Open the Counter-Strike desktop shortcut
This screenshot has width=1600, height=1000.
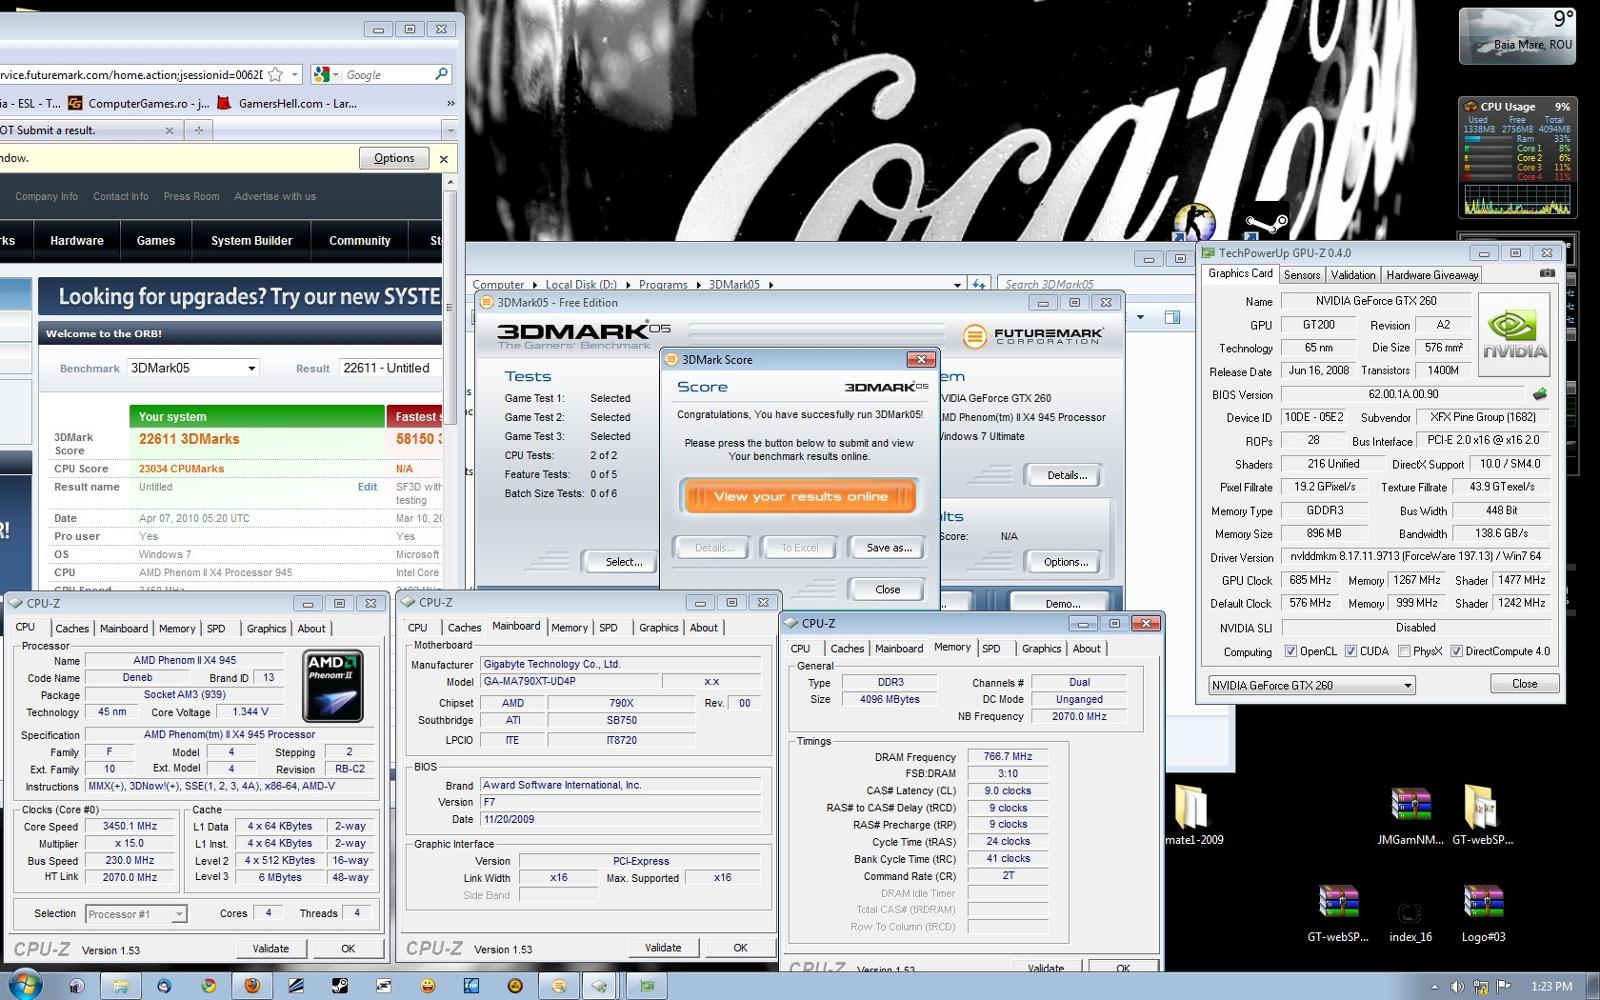[x=1192, y=222]
